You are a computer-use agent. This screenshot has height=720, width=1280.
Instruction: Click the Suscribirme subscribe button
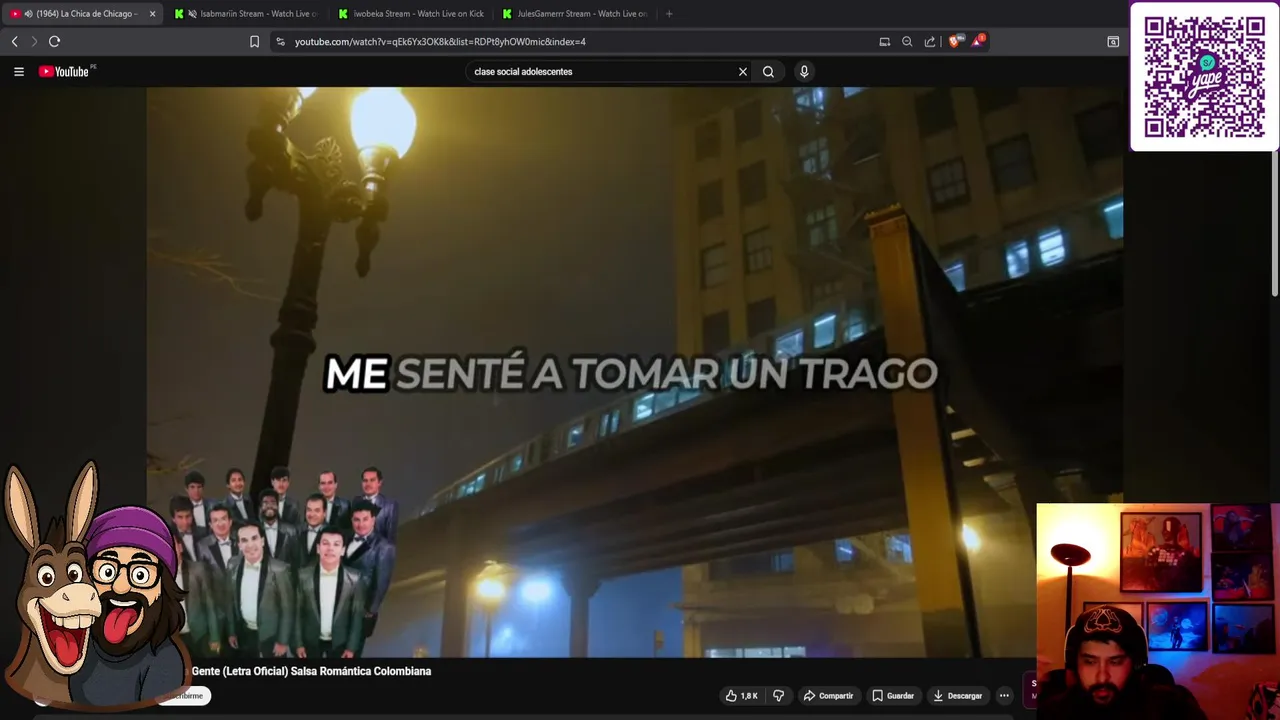click(184, 696)
